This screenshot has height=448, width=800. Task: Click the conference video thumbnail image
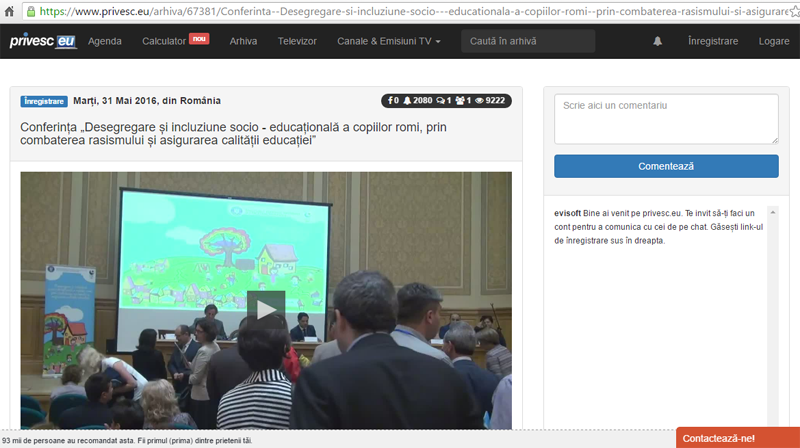[266, 301]
